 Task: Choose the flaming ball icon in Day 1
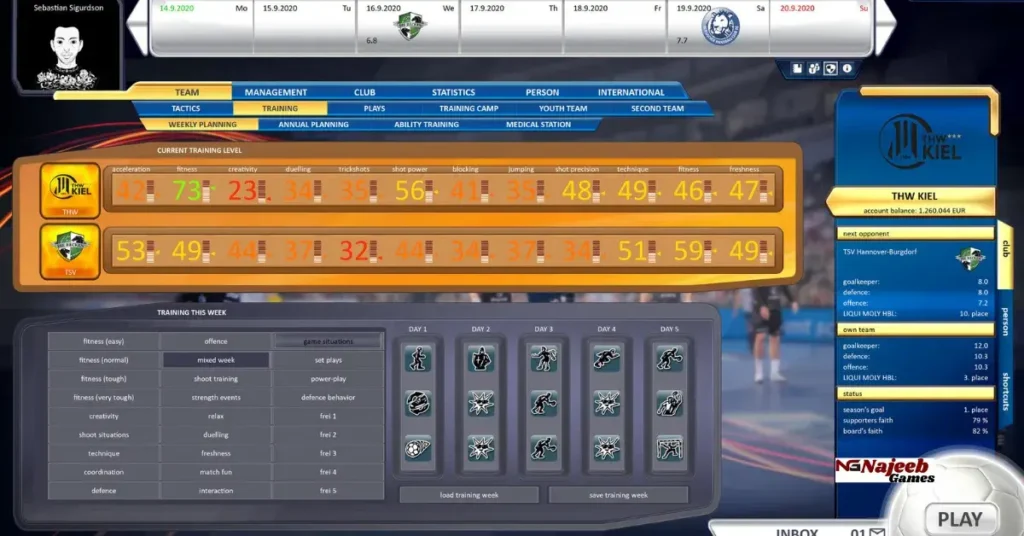(418, 449)
